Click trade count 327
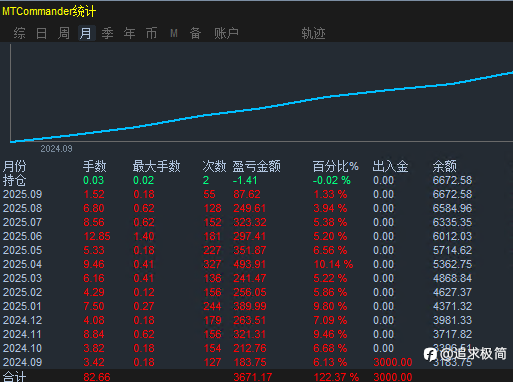Viewport: 513px width, 382px height. click(212, 264)
